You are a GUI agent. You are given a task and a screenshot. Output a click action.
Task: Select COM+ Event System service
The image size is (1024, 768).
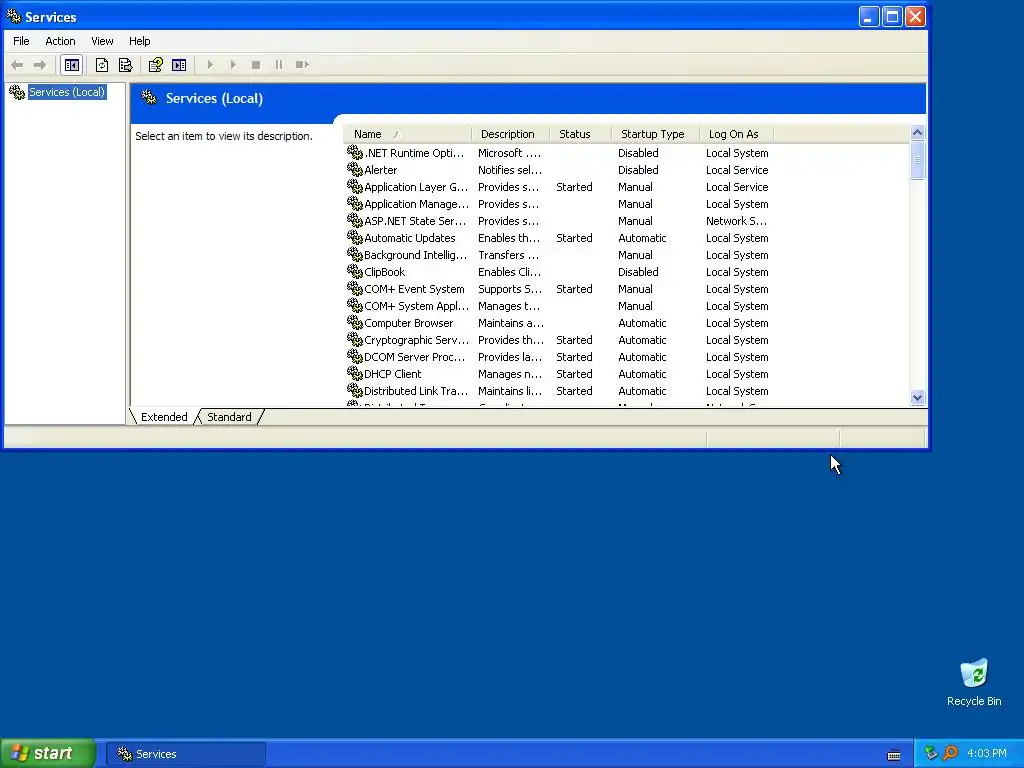[x=414, y=289]
